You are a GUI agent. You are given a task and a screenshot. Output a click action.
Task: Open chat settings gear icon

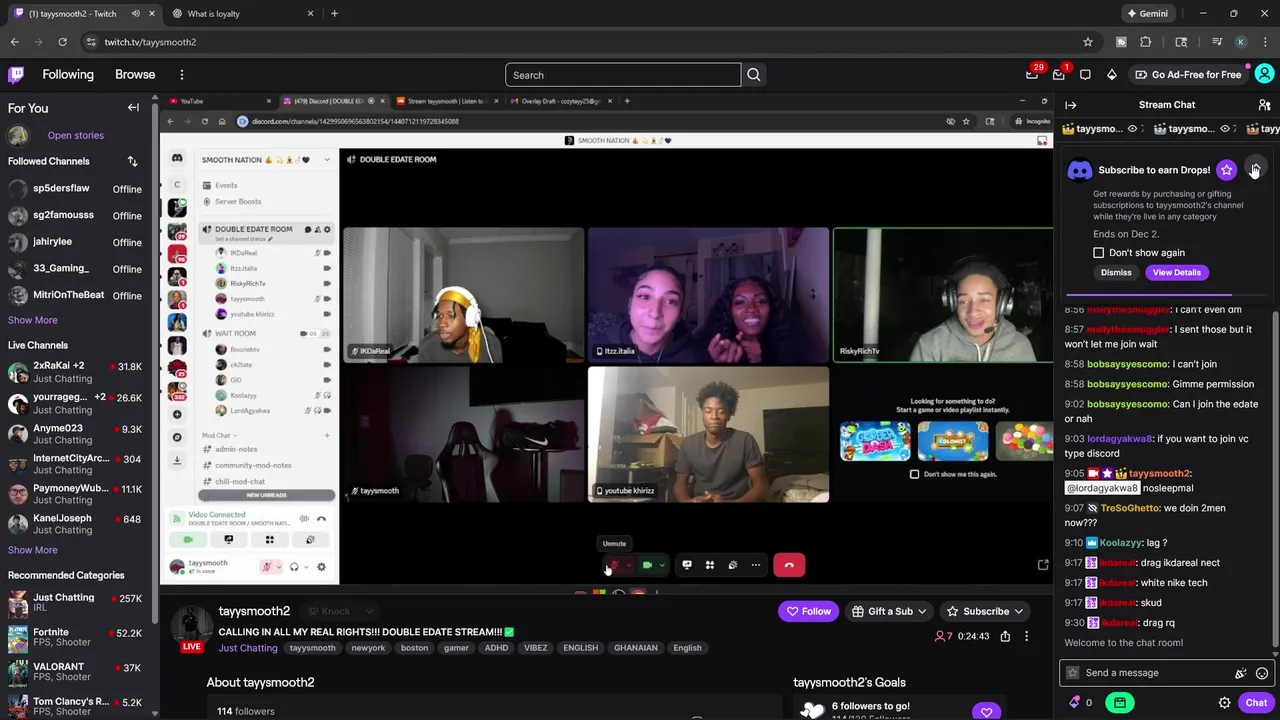coord(1224,703)
